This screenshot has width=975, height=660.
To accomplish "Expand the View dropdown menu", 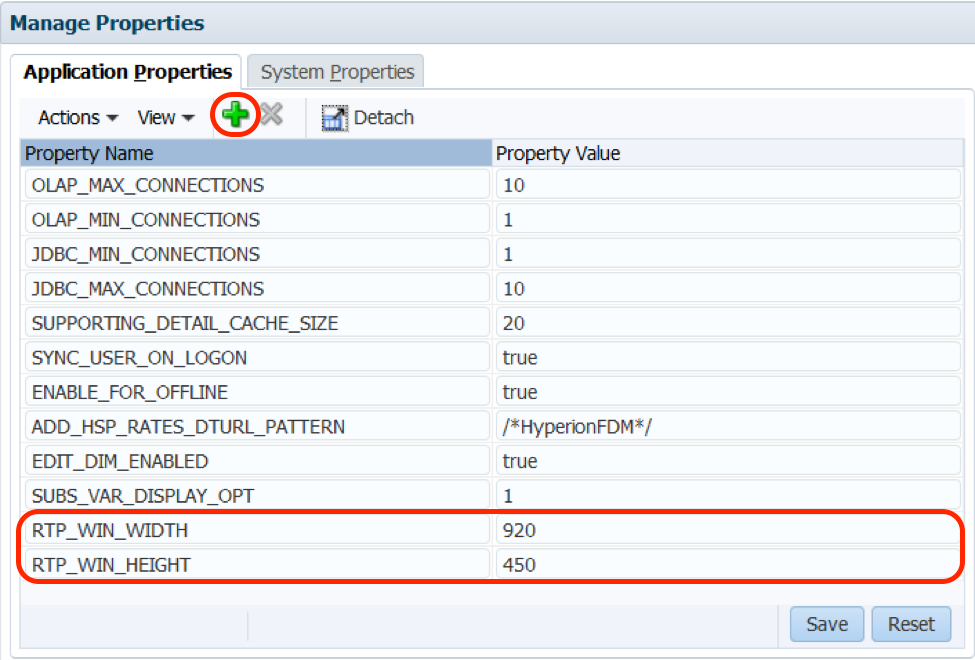I will tap(165, 118).
